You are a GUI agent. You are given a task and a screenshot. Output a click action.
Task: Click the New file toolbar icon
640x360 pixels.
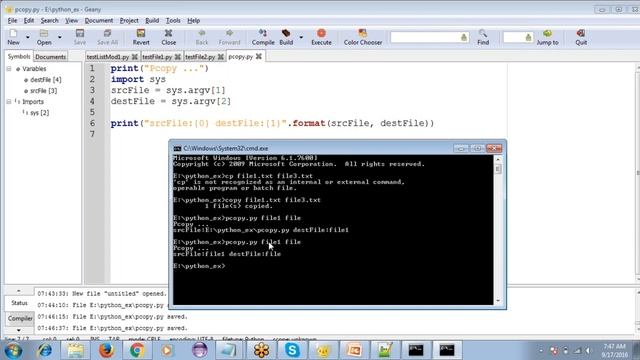tap(13, 37)
